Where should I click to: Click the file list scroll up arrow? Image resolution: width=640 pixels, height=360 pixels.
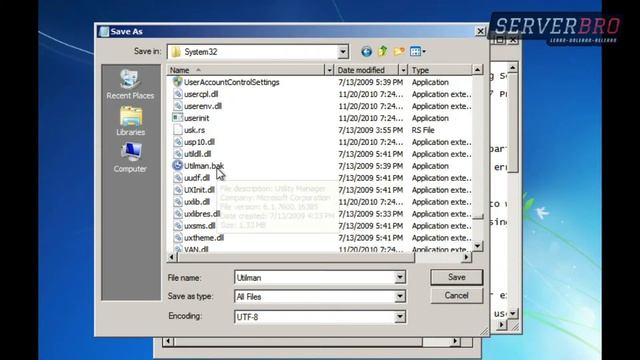point(477,70)
